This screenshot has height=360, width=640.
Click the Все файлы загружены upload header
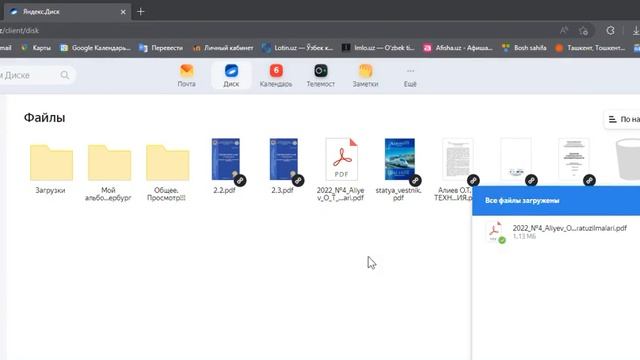(x=556, y=200)
